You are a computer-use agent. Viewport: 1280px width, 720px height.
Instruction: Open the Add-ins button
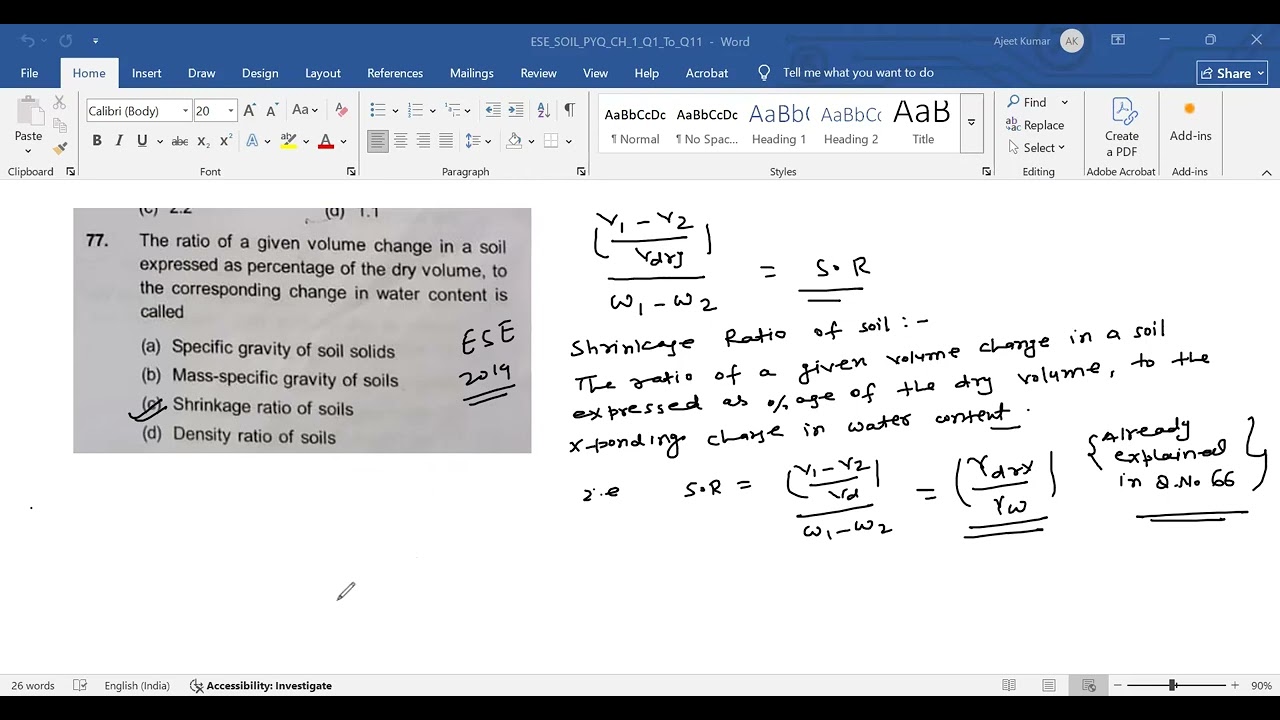1190,122
